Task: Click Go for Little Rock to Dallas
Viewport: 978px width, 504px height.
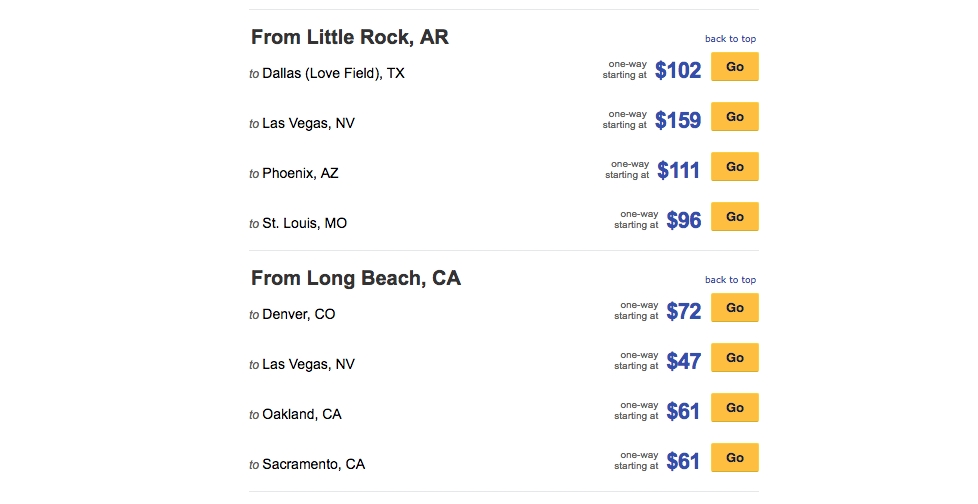Action: point(734,67)
